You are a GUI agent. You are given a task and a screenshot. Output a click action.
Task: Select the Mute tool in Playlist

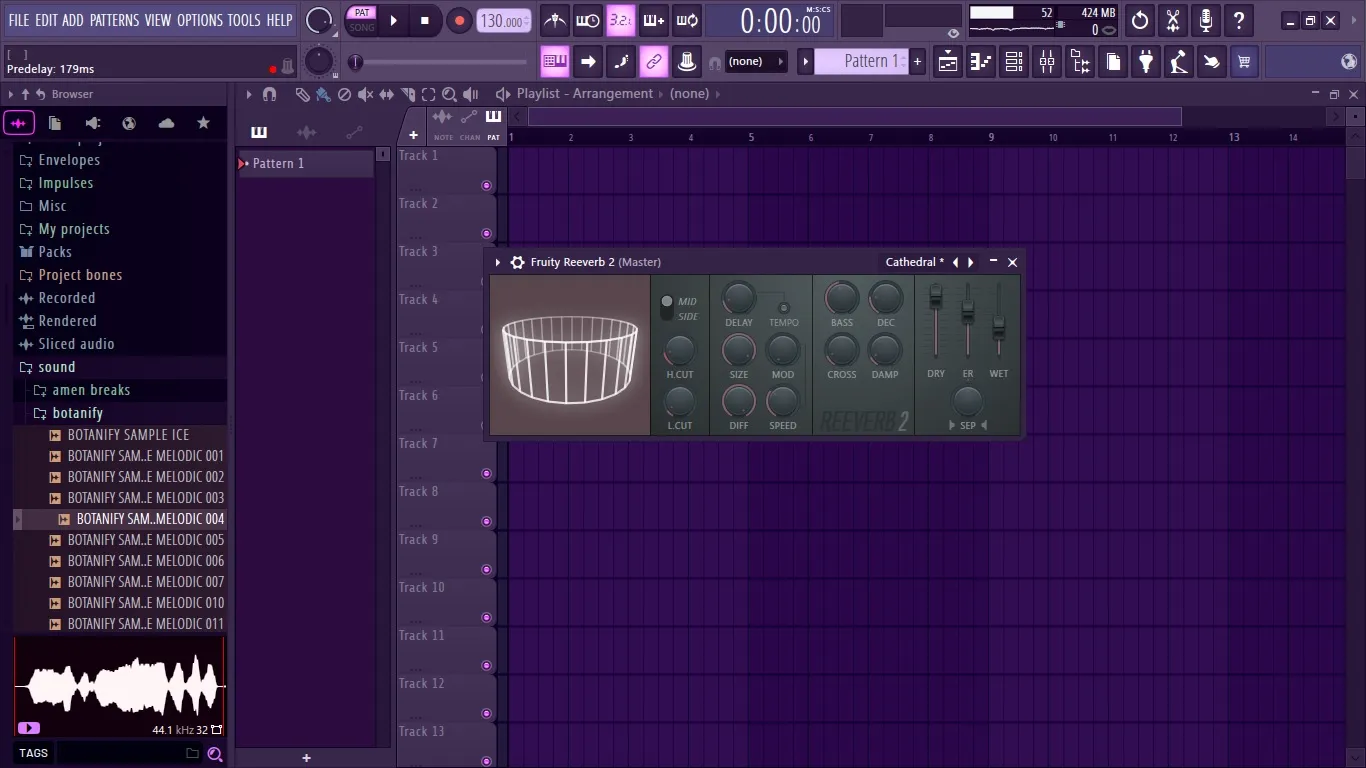[365, 94]
